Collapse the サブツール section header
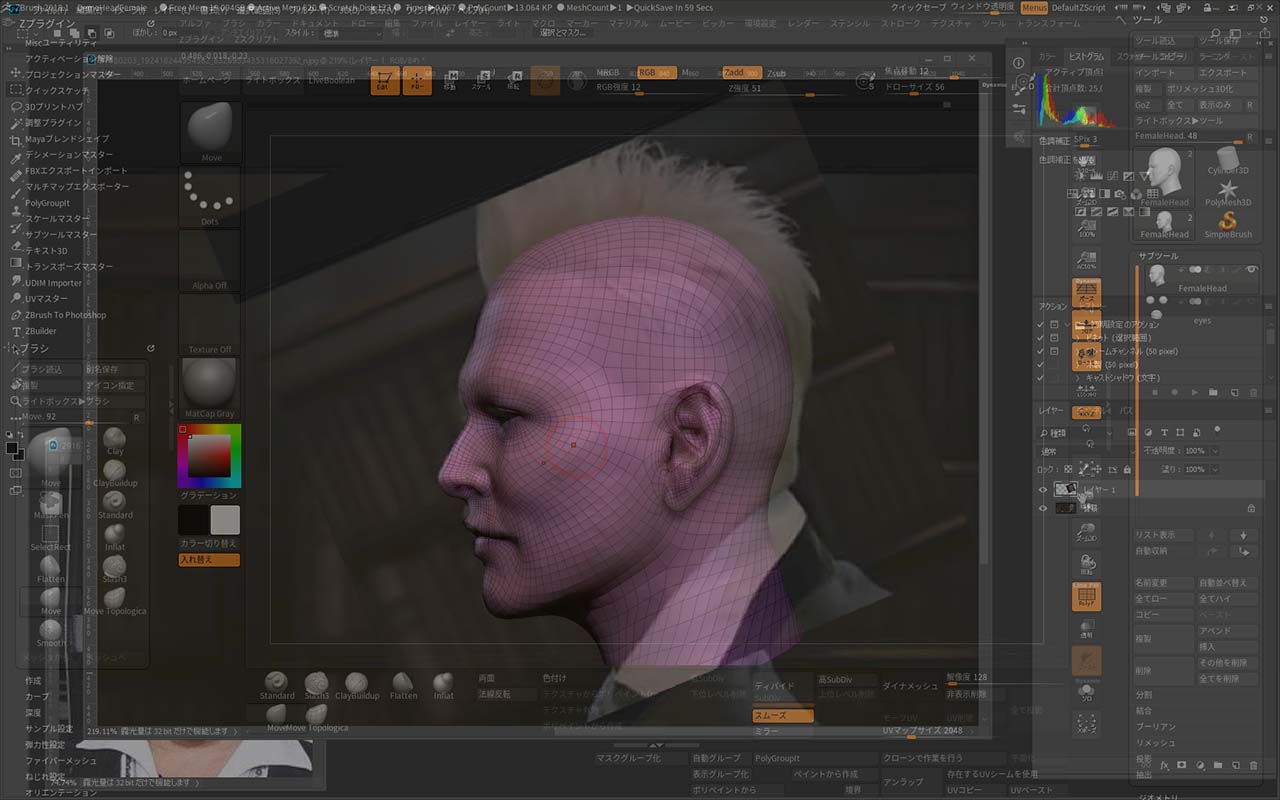 pos(1159,256)
